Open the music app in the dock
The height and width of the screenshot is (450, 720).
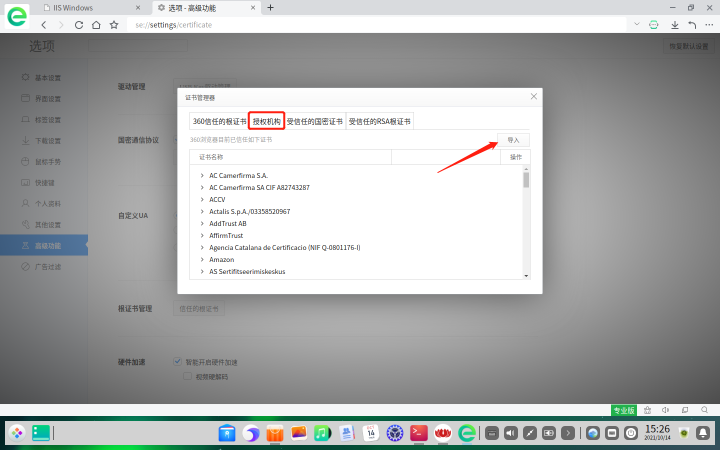(x=322, y=433)
